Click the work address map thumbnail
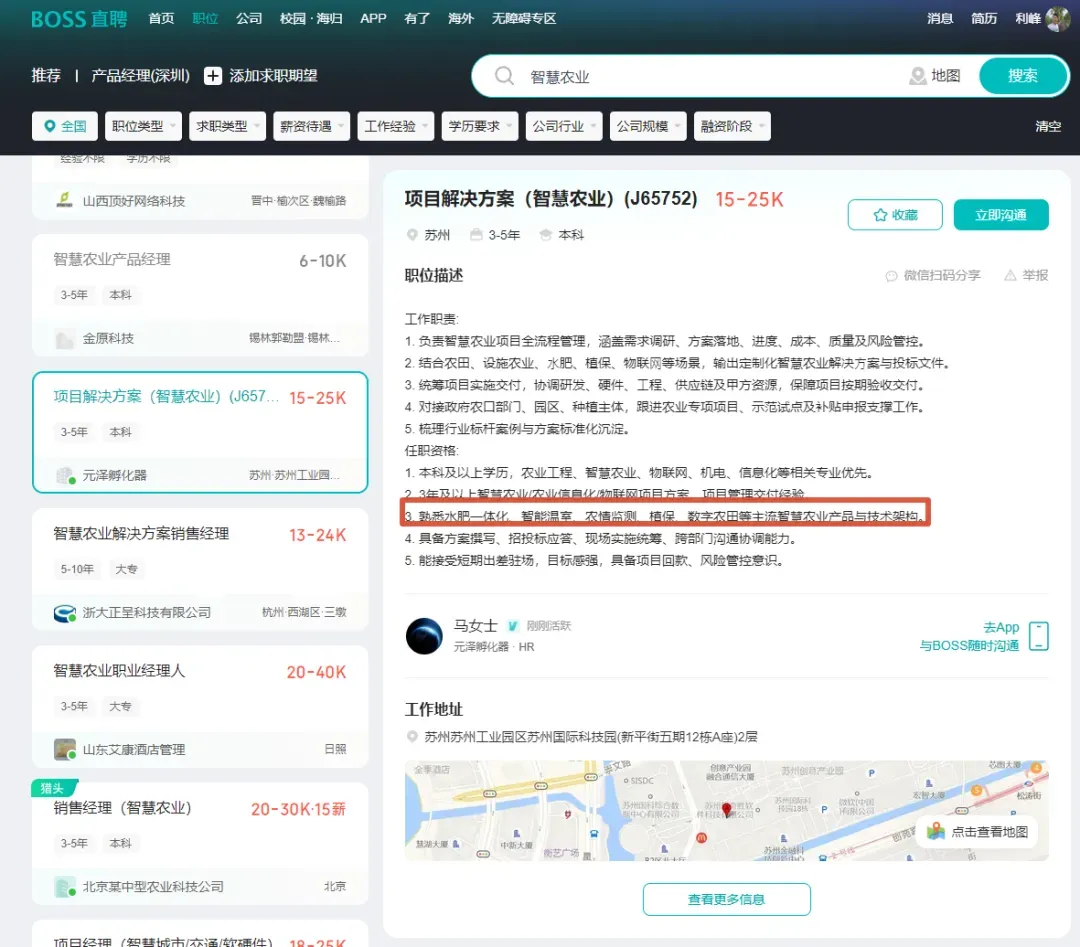Viewport: 1080px width, 947px height. [x=727, y=811]
